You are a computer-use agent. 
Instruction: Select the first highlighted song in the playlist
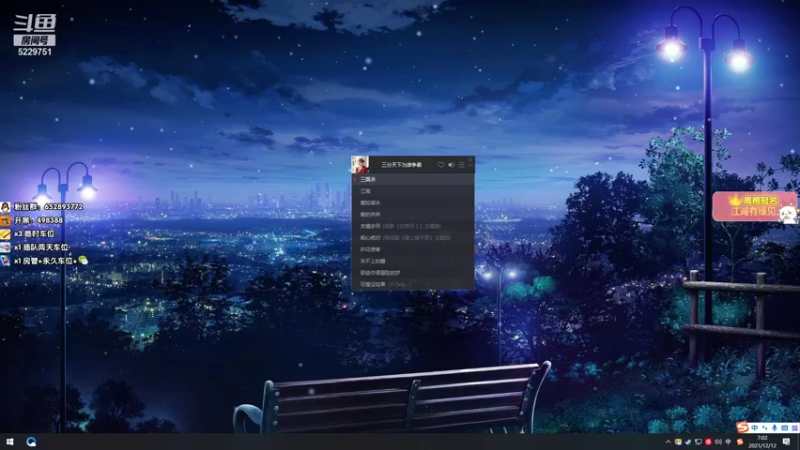[x=413, y=180]
